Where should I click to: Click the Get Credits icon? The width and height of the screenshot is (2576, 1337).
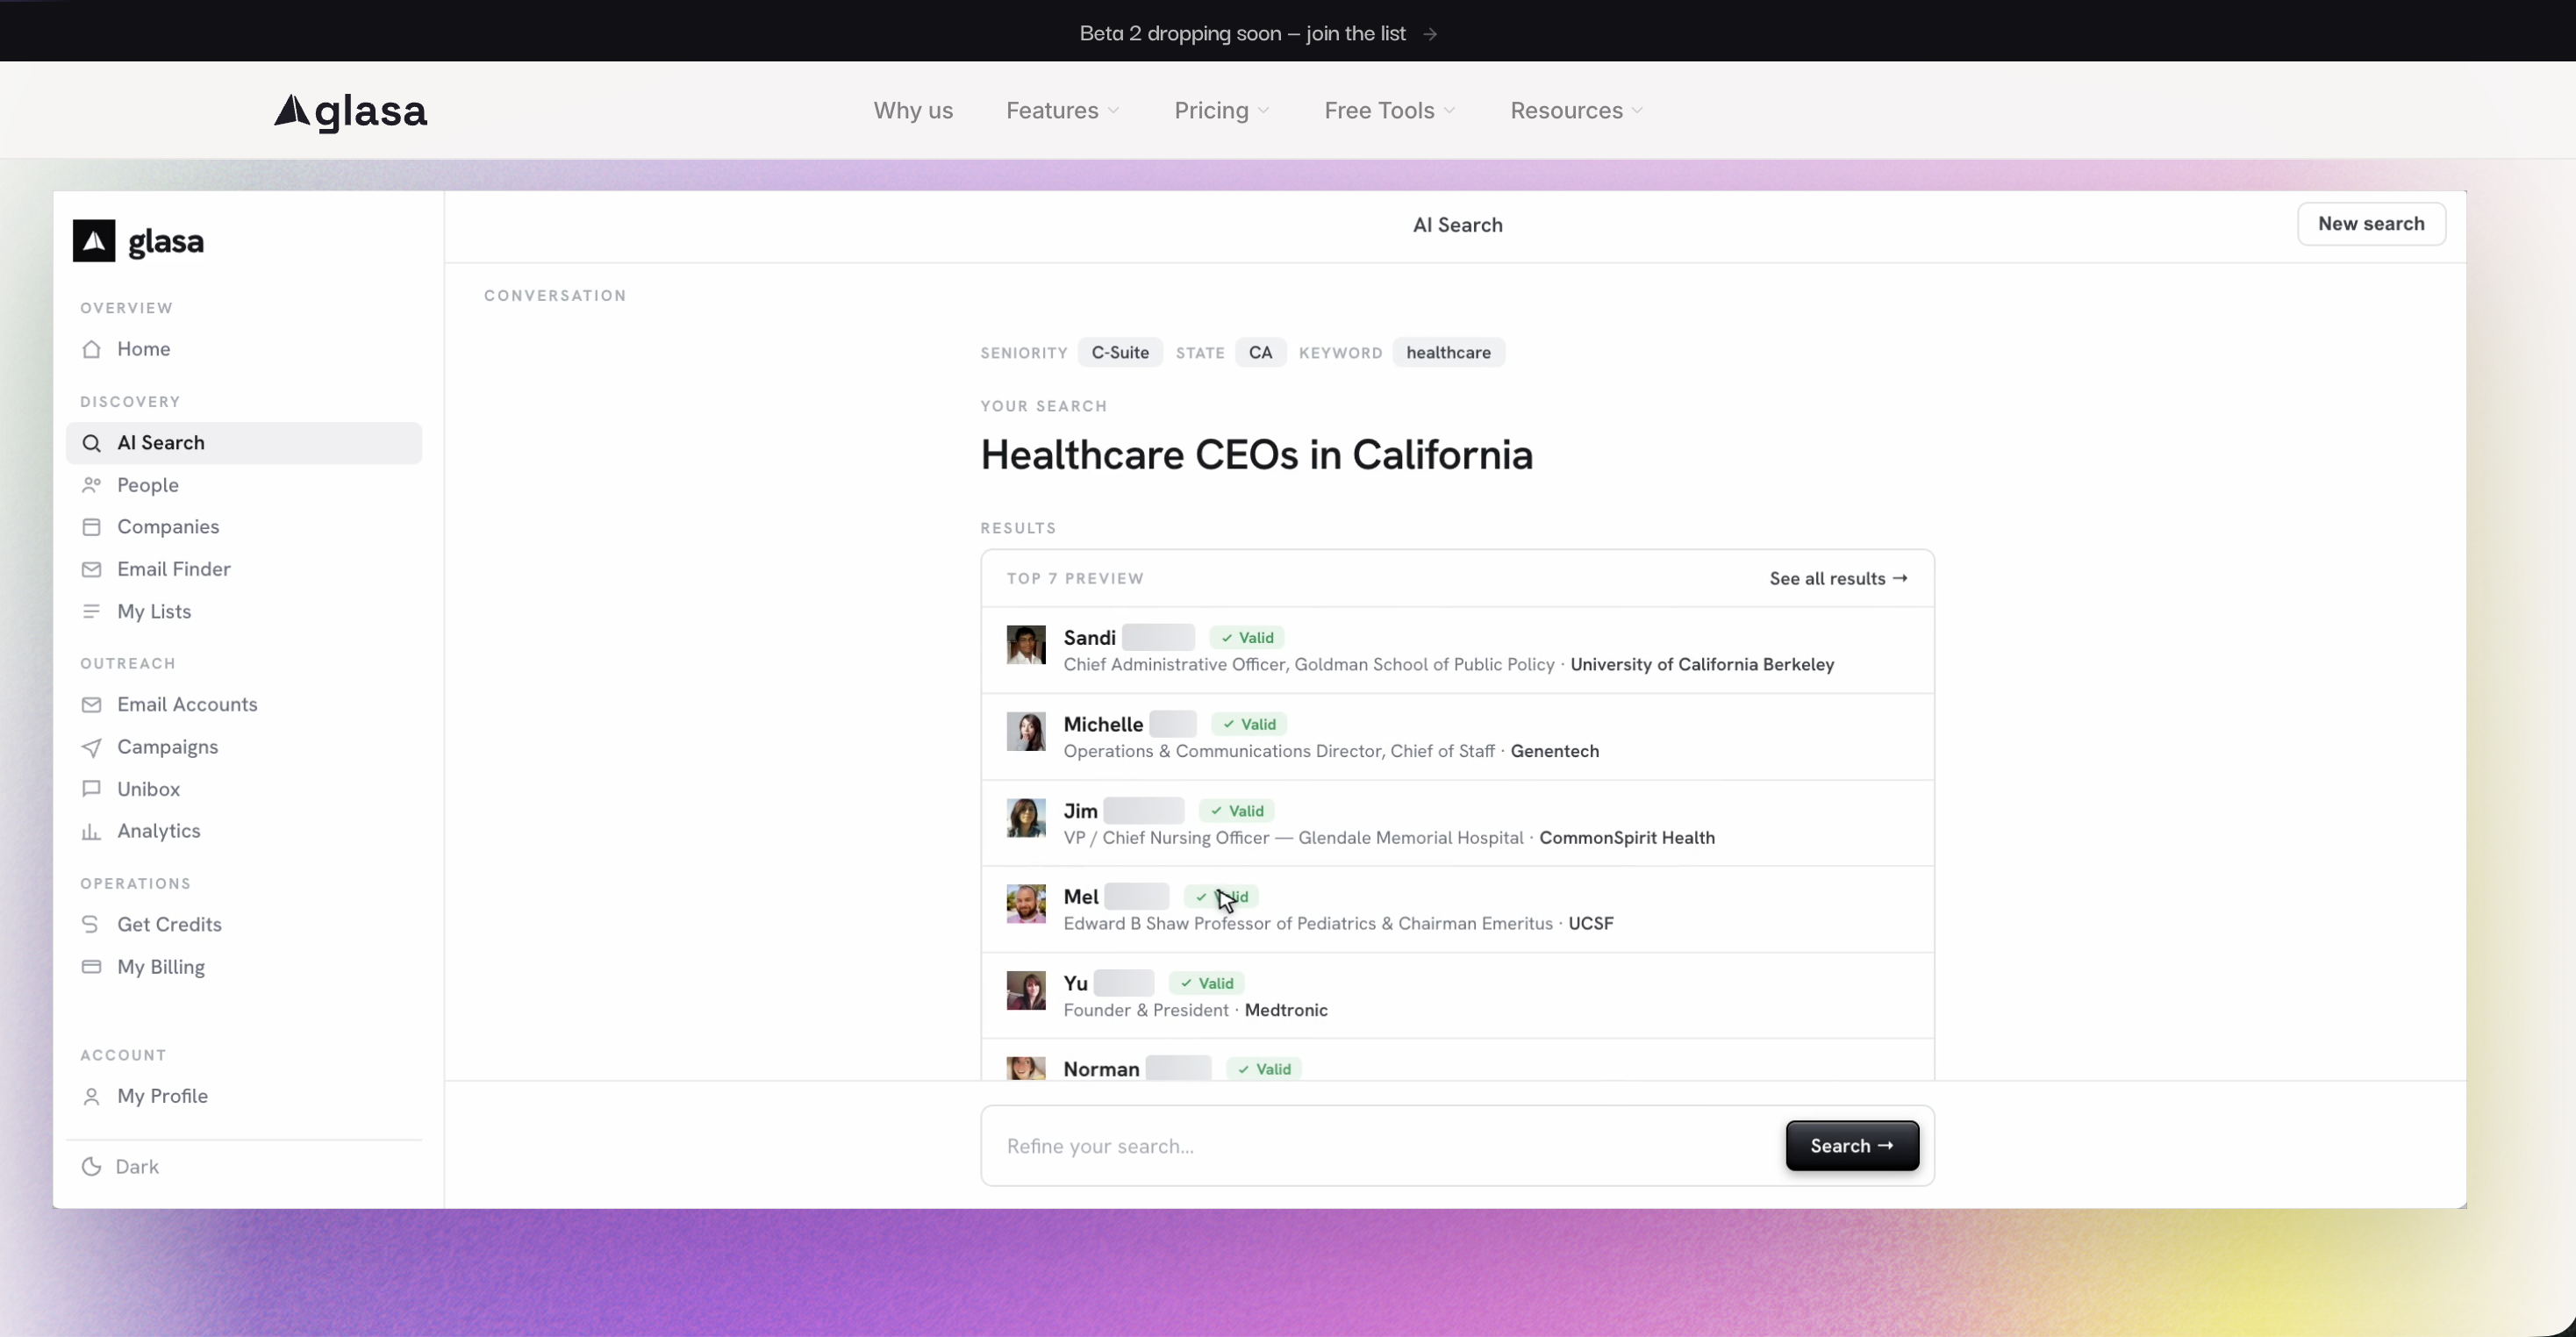[91, 925]
